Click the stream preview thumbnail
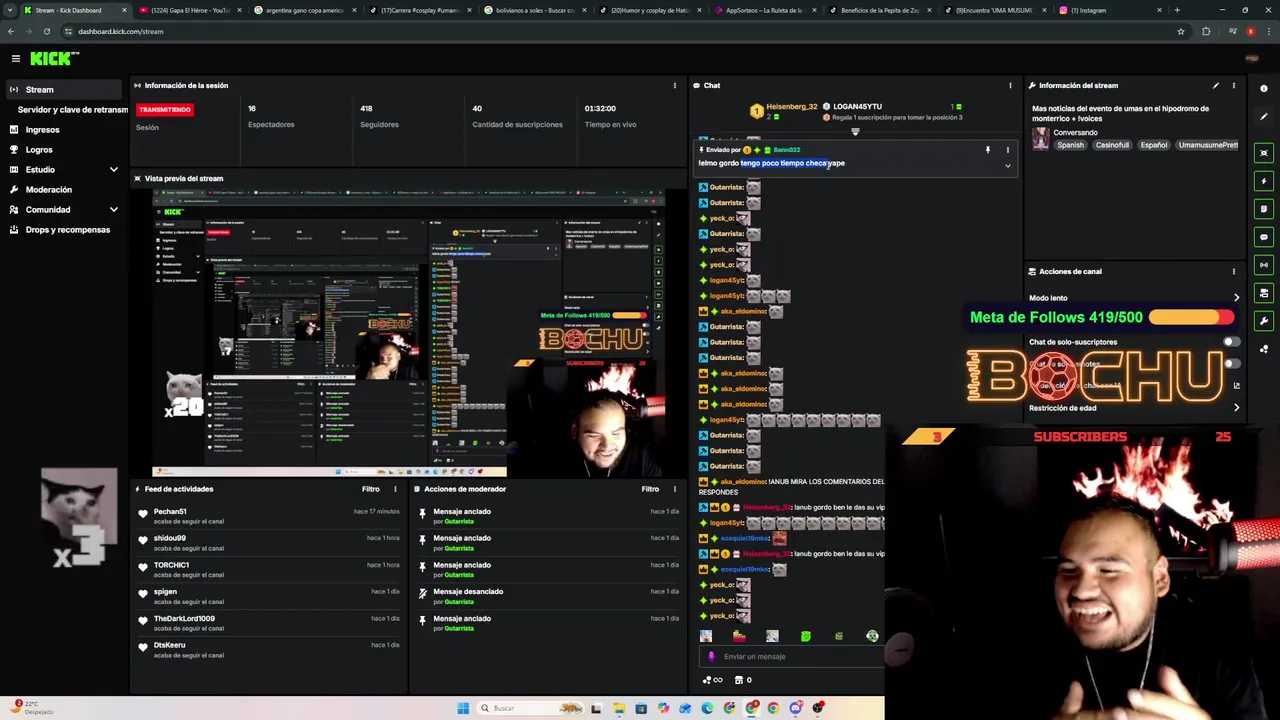Viewport: 1280px width, 720px height. tap(408, 333)
